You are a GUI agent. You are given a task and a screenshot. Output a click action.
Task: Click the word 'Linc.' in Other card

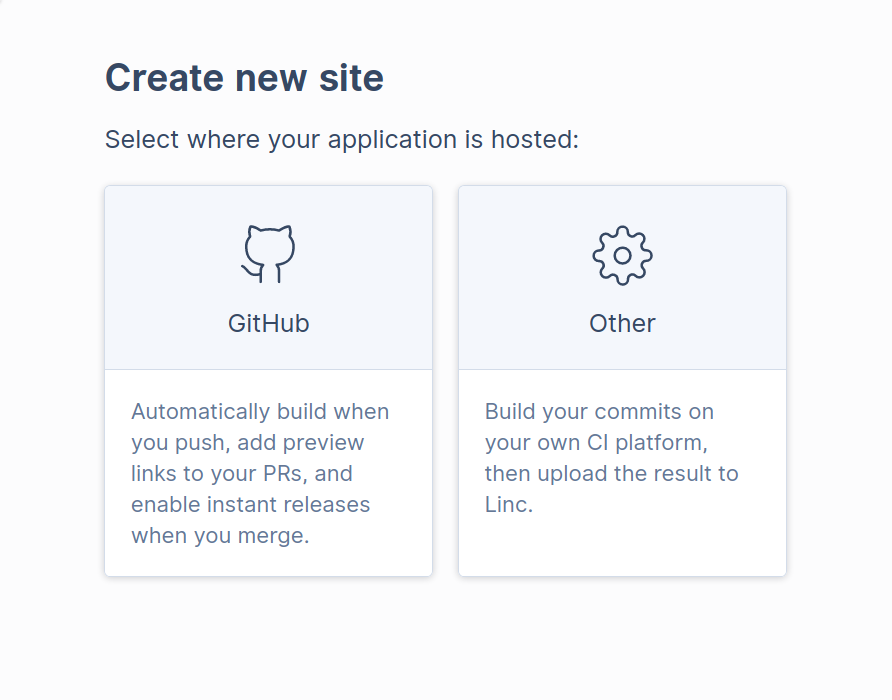[x=509, y=504]
